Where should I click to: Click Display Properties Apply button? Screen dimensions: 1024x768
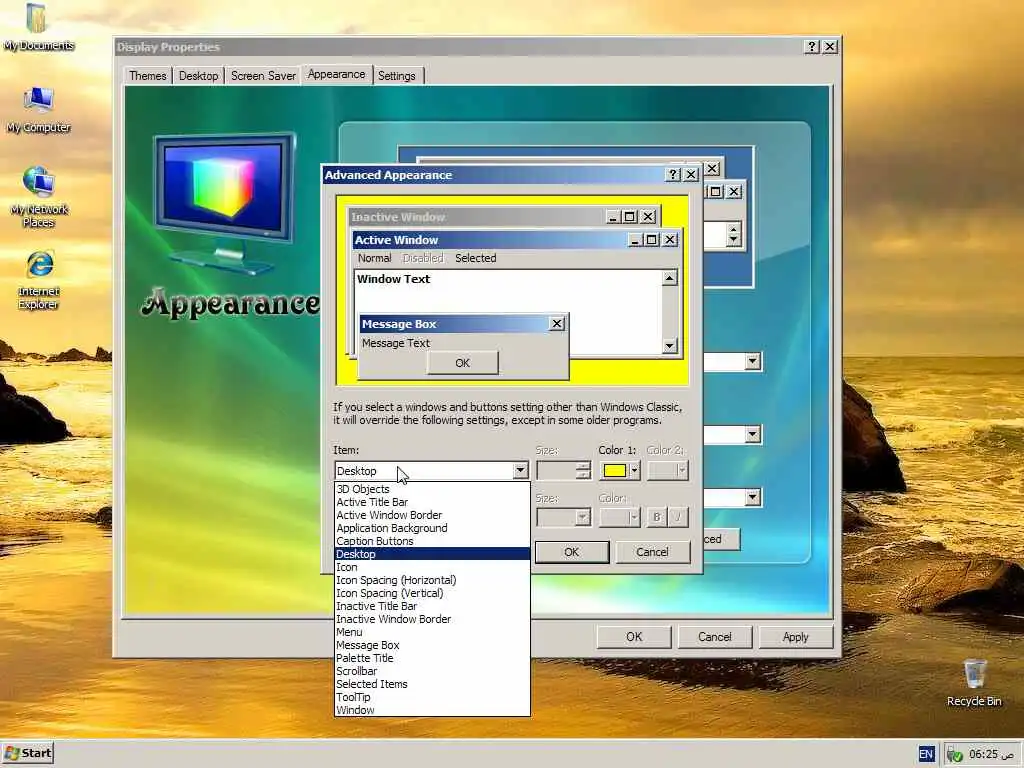[795, 637]
